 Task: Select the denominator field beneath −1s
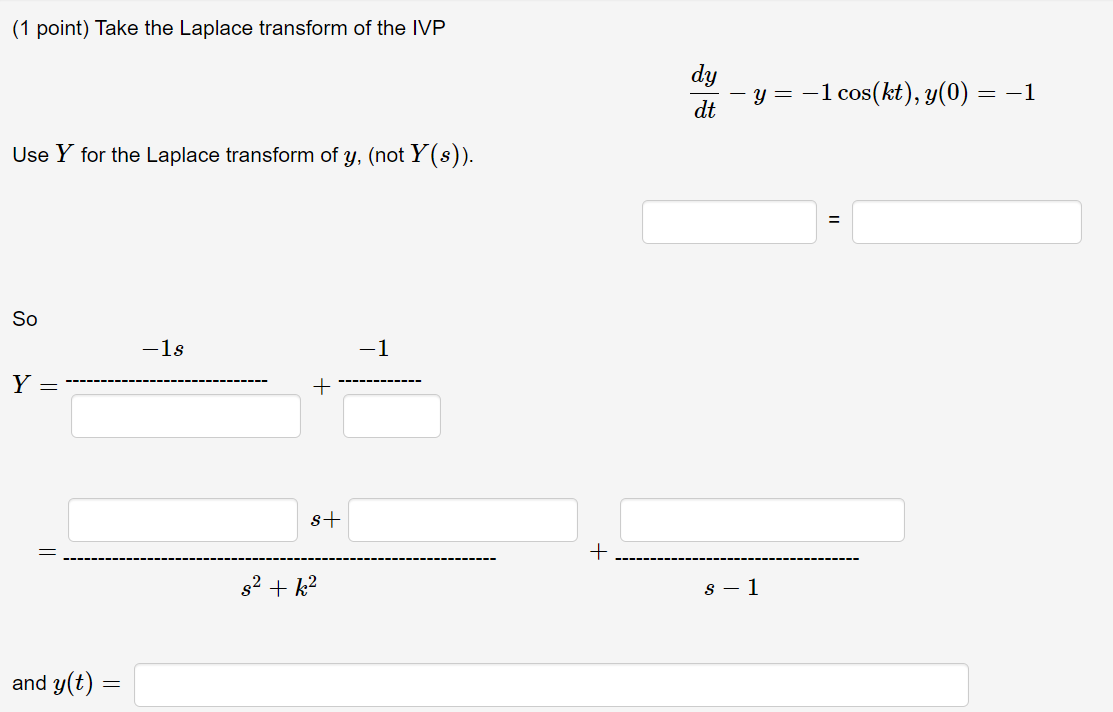tap(186, 416)
